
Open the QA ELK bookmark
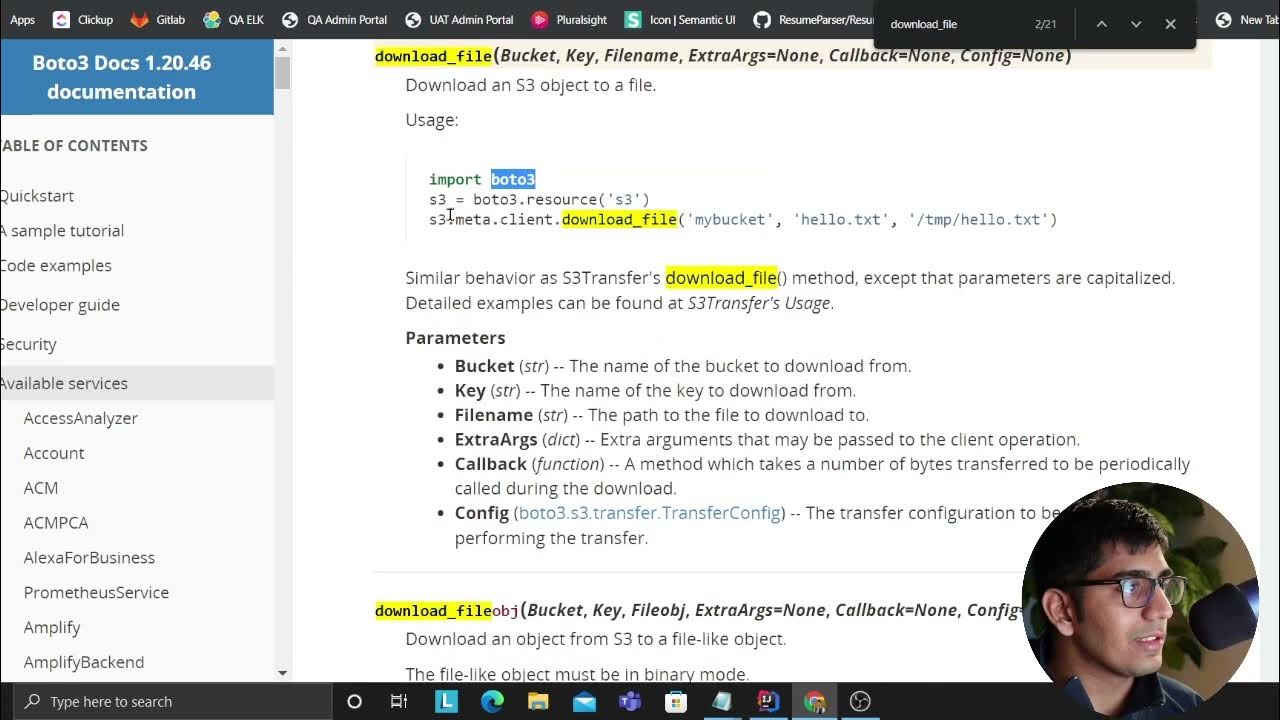(234, 19)
